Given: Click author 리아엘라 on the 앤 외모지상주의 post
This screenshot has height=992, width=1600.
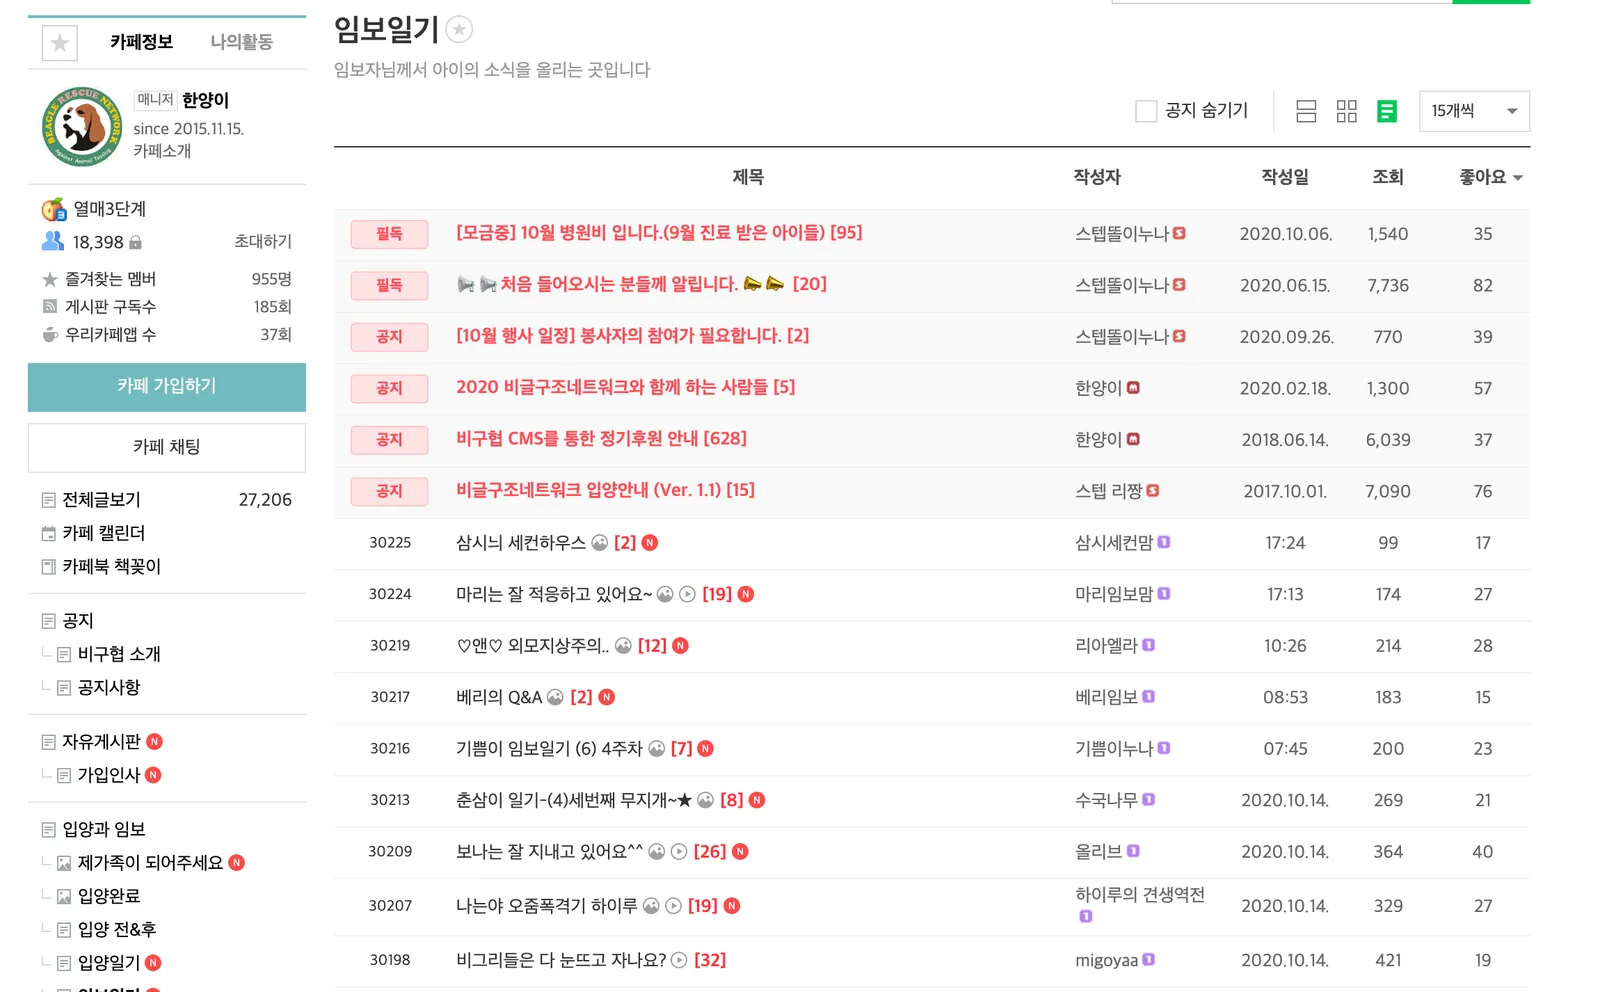Looking at the screenshot, I should tap(1106, 646).
